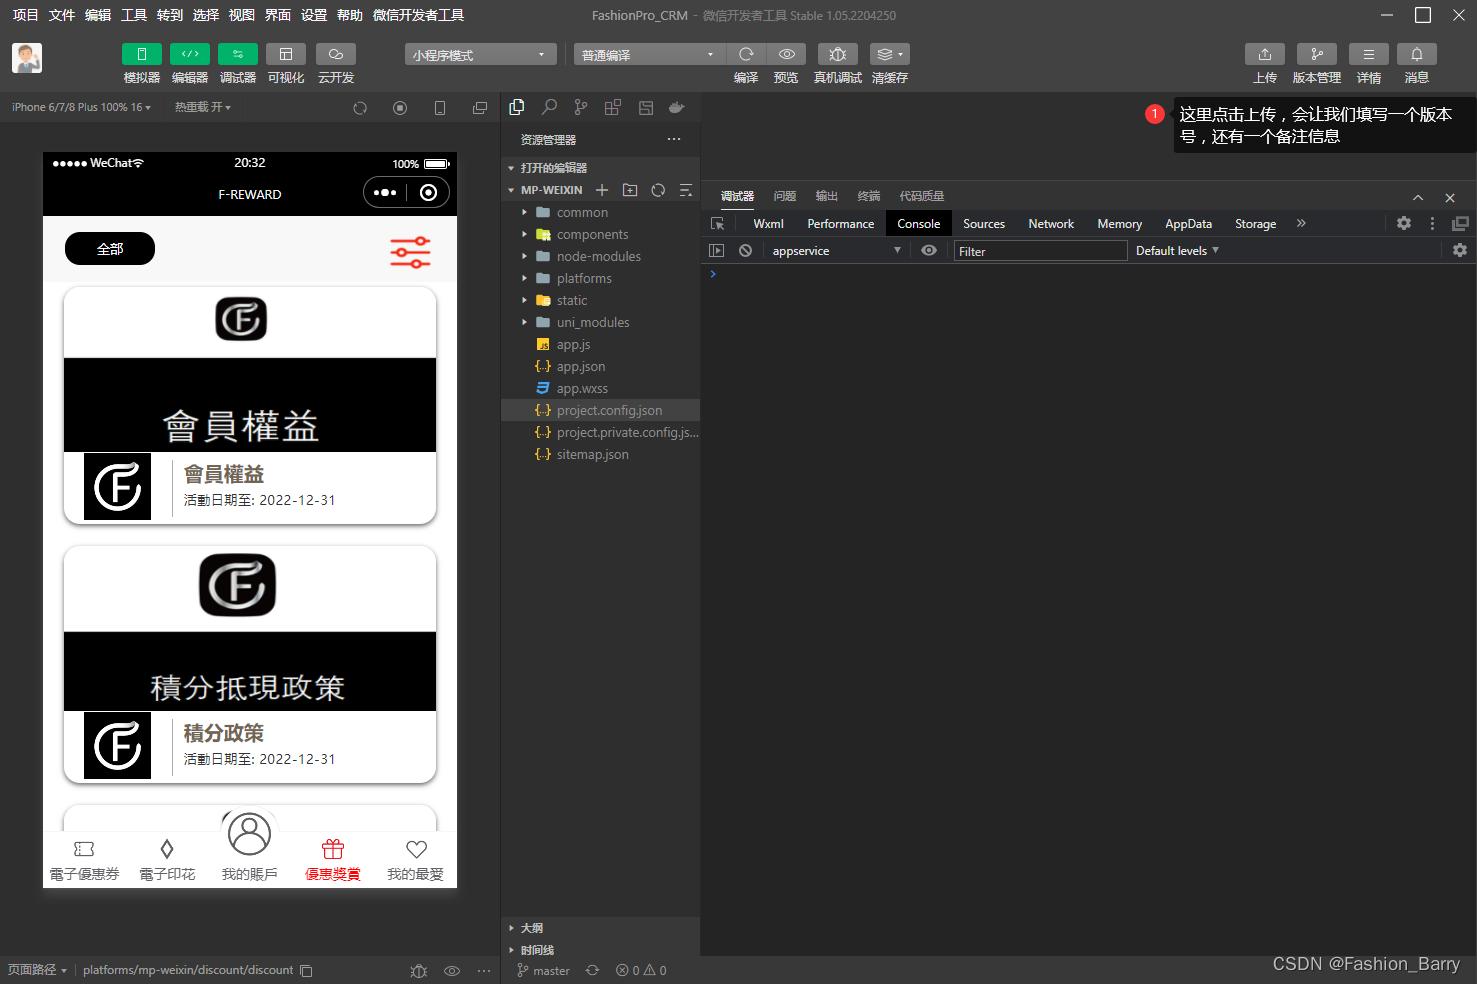The height and width of the screenshot is (984, 1477).
Task: Toggle the Simulator (模拟器) panel
Action: (x=141, y=54)
